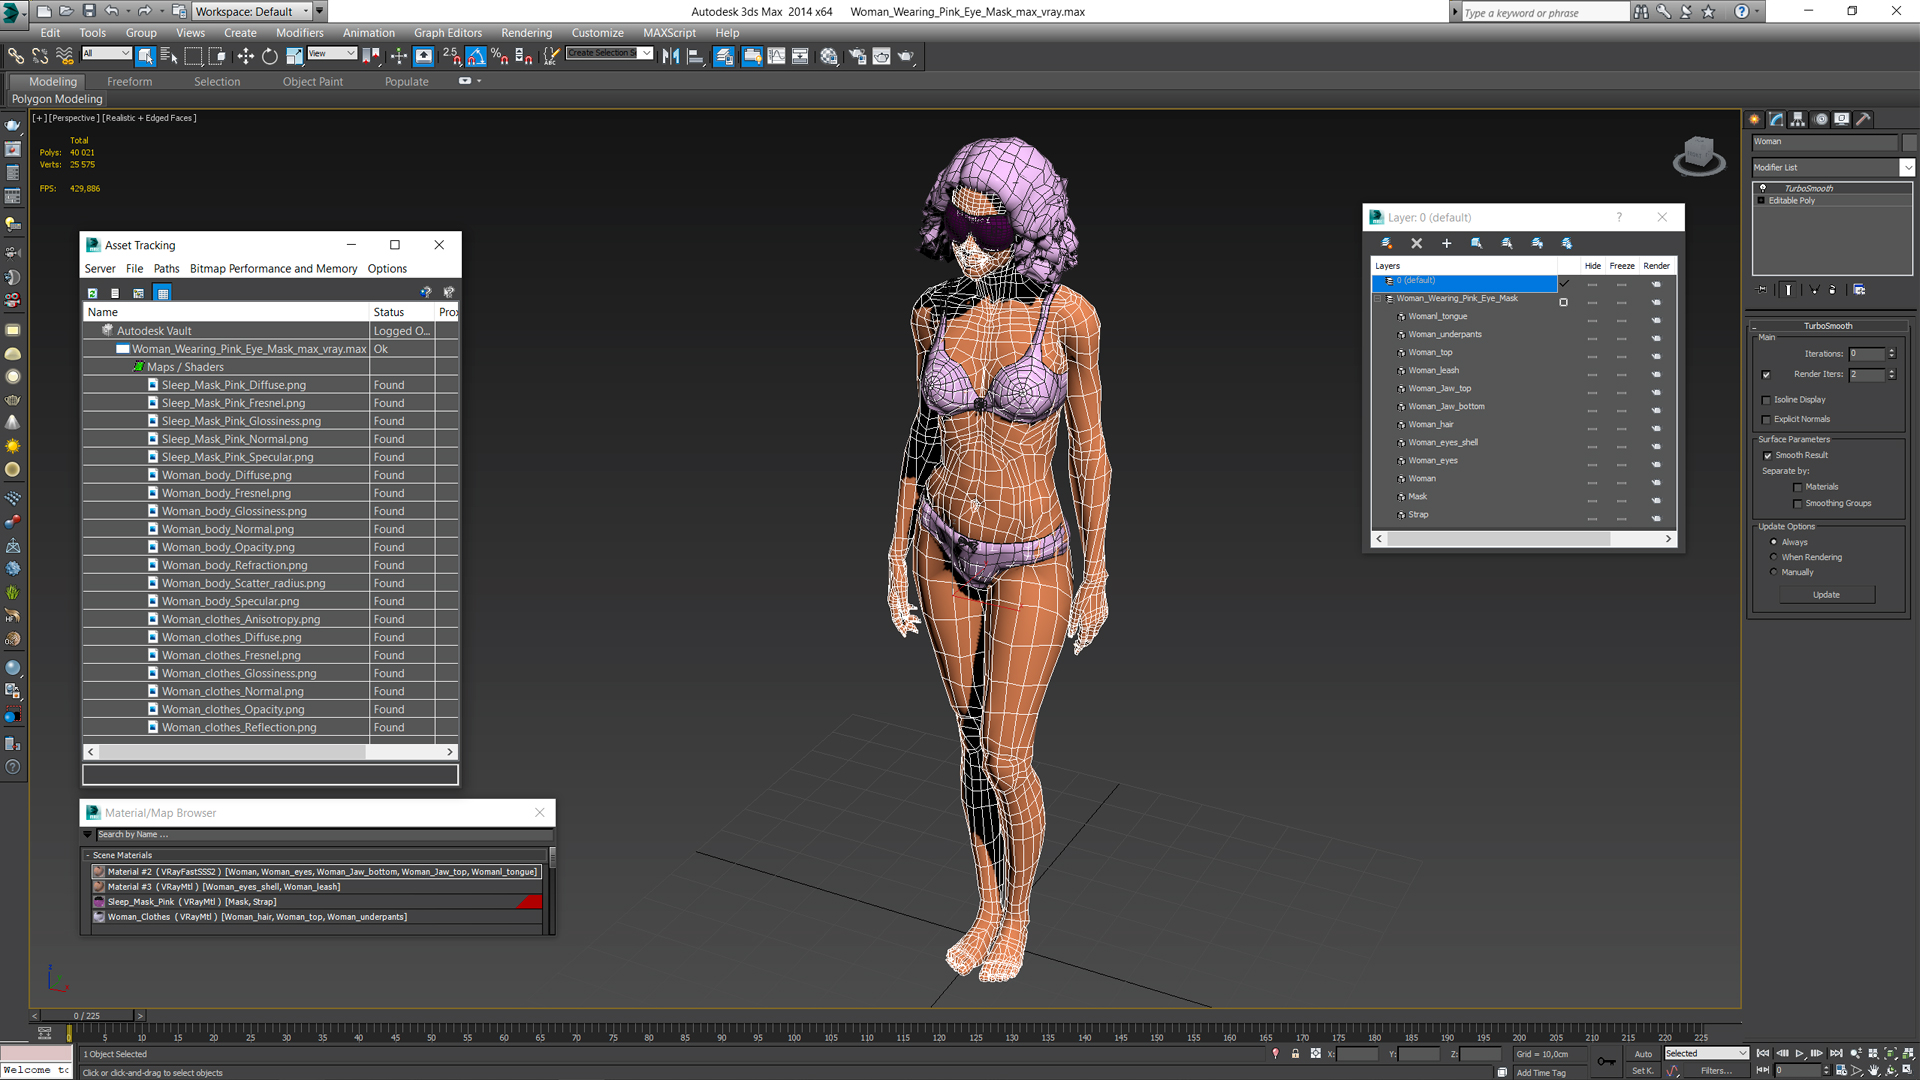Click the Polygon Modeling panel button
The image size is (1920, 1080).
pyautogui.click(x=57, y=99)
